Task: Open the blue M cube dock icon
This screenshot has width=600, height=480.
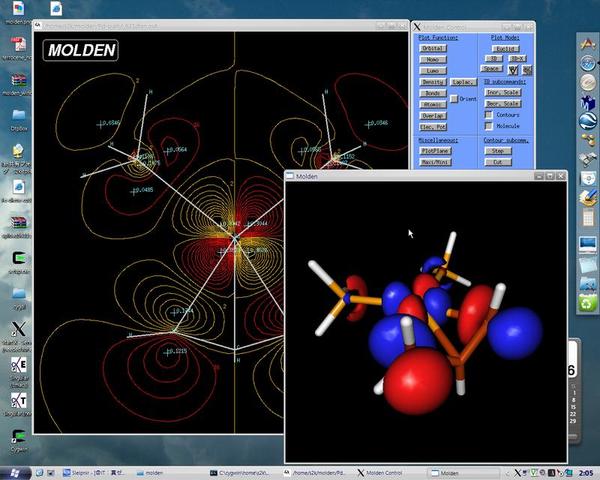Action: (x=588, y=103)
